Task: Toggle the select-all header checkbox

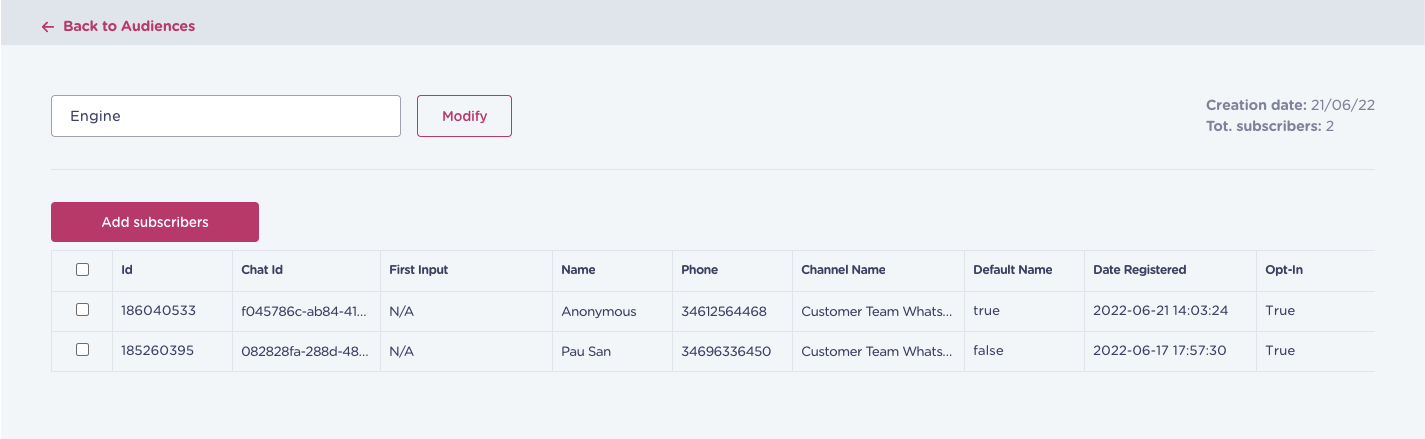Action: (x=83, y=270)
